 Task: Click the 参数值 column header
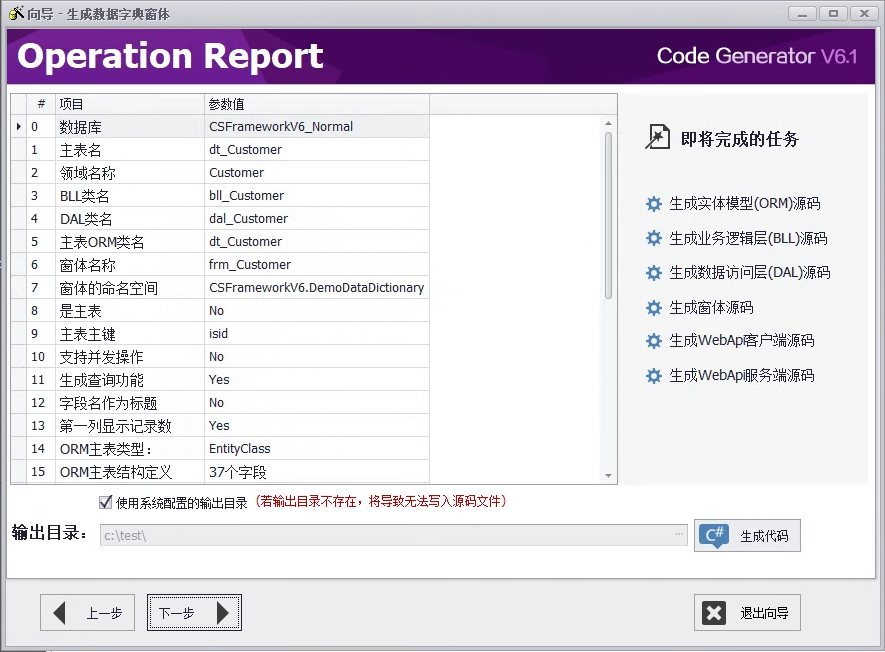pyautogui.click(x=317, y=104)
